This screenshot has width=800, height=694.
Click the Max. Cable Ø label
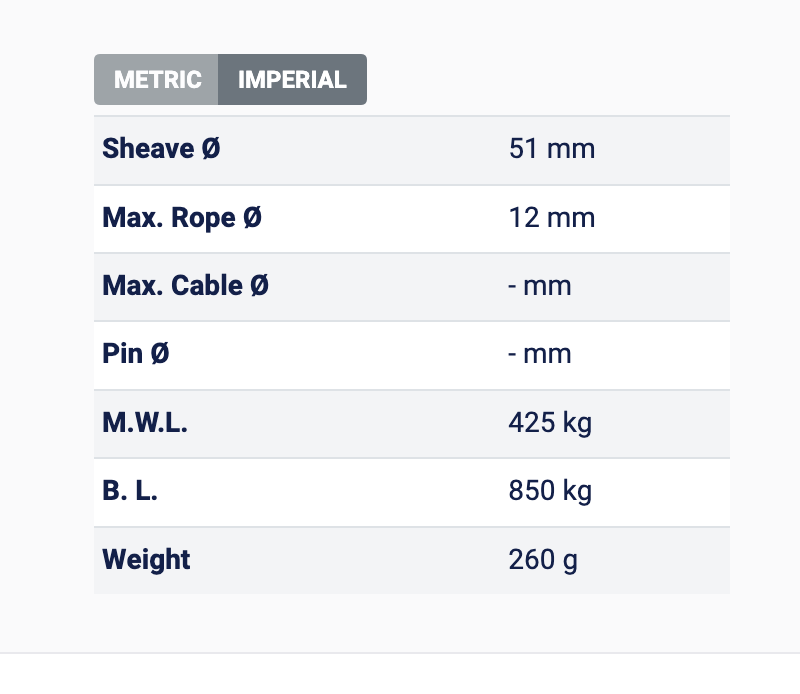point(185,286)
